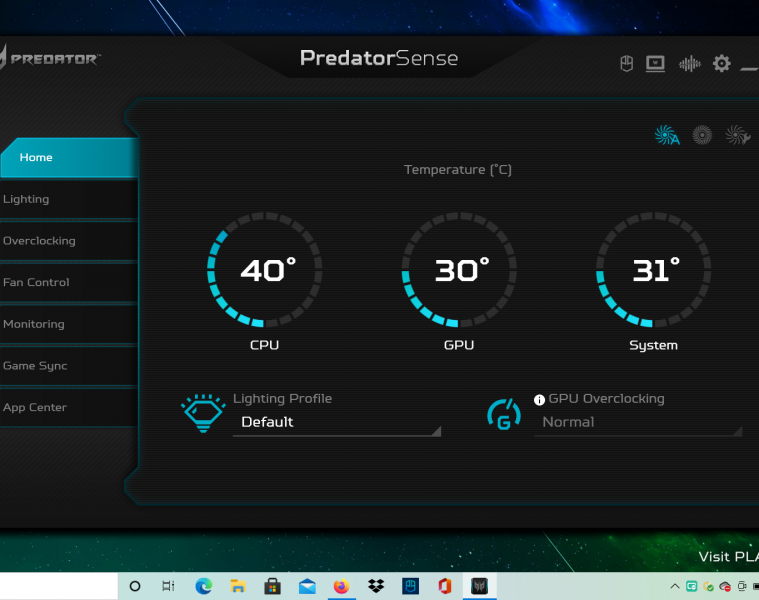Screen dimensions: 759x600
Task: Click the GPU Overclocking info icon
Action: (x=539, y=400)
